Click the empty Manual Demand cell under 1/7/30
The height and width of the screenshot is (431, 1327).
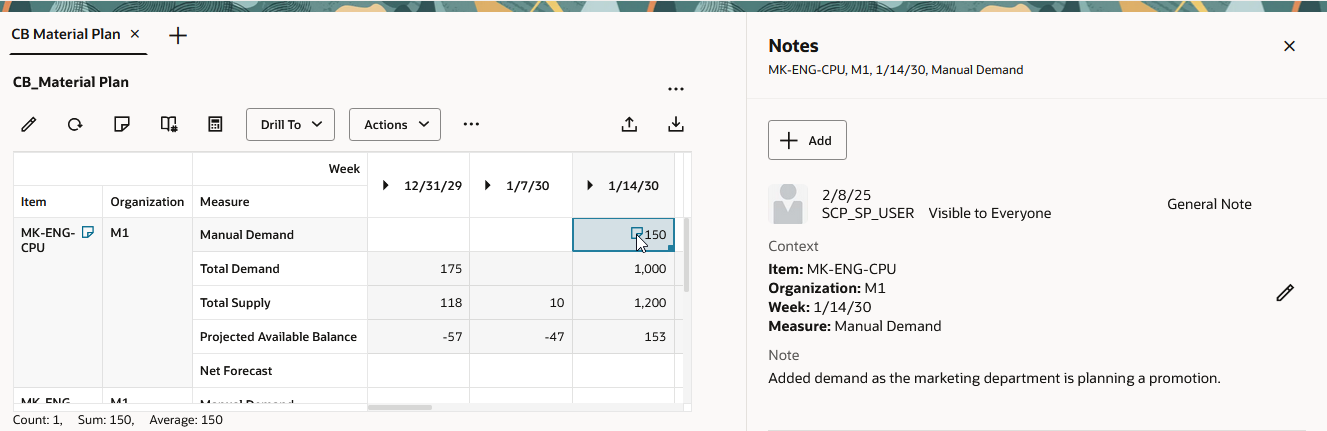pos(521,235)
